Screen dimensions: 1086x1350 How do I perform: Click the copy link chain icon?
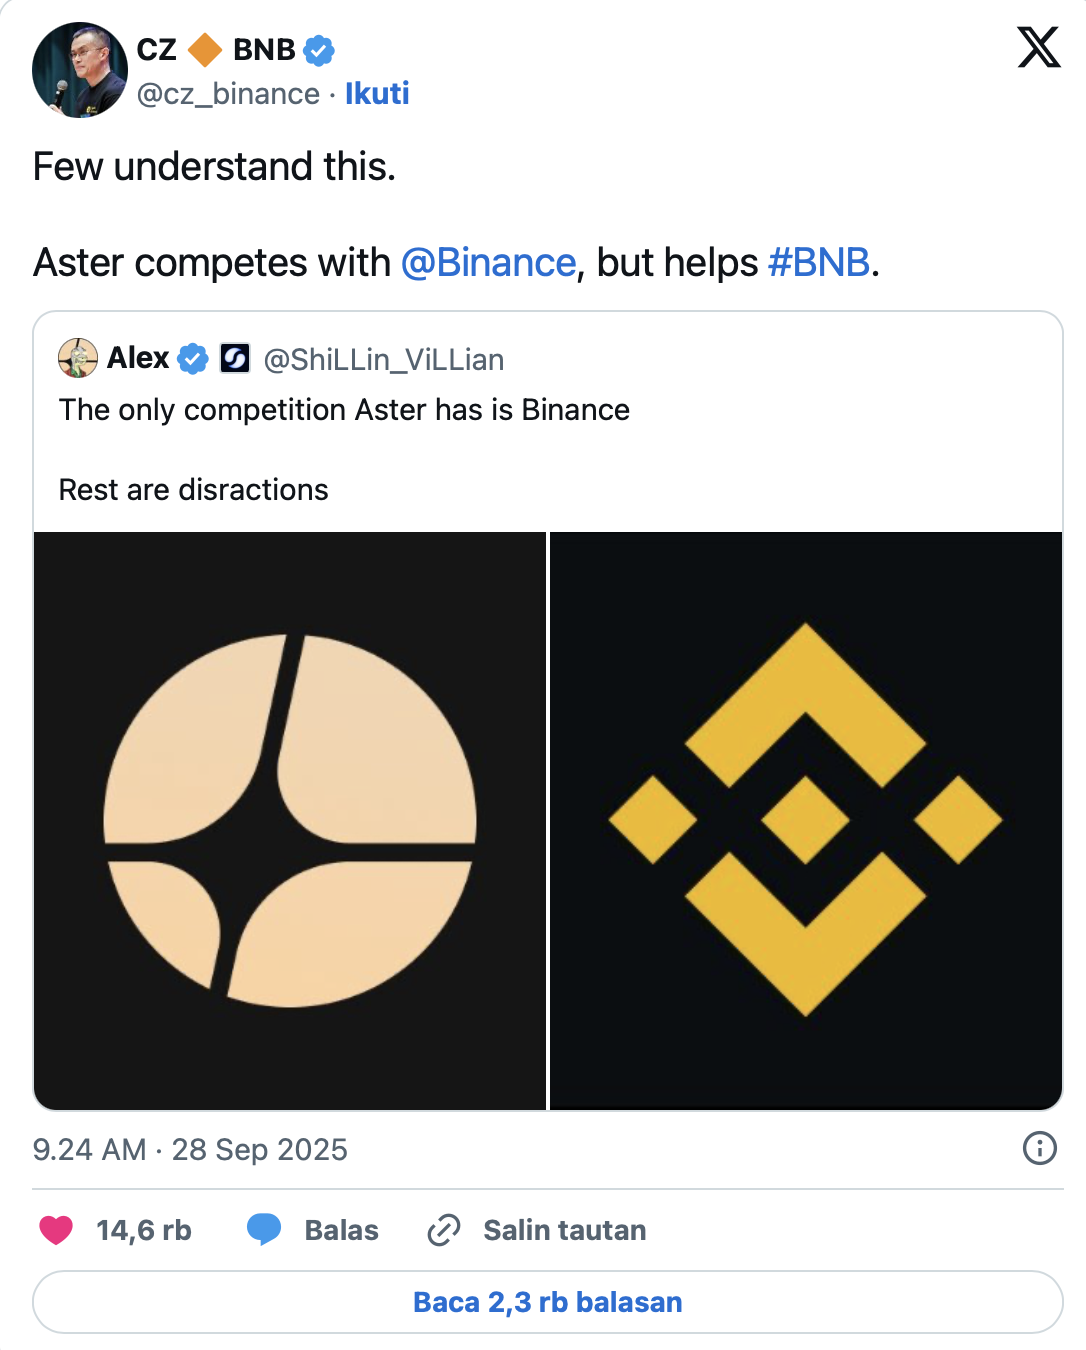(444, 1229)
